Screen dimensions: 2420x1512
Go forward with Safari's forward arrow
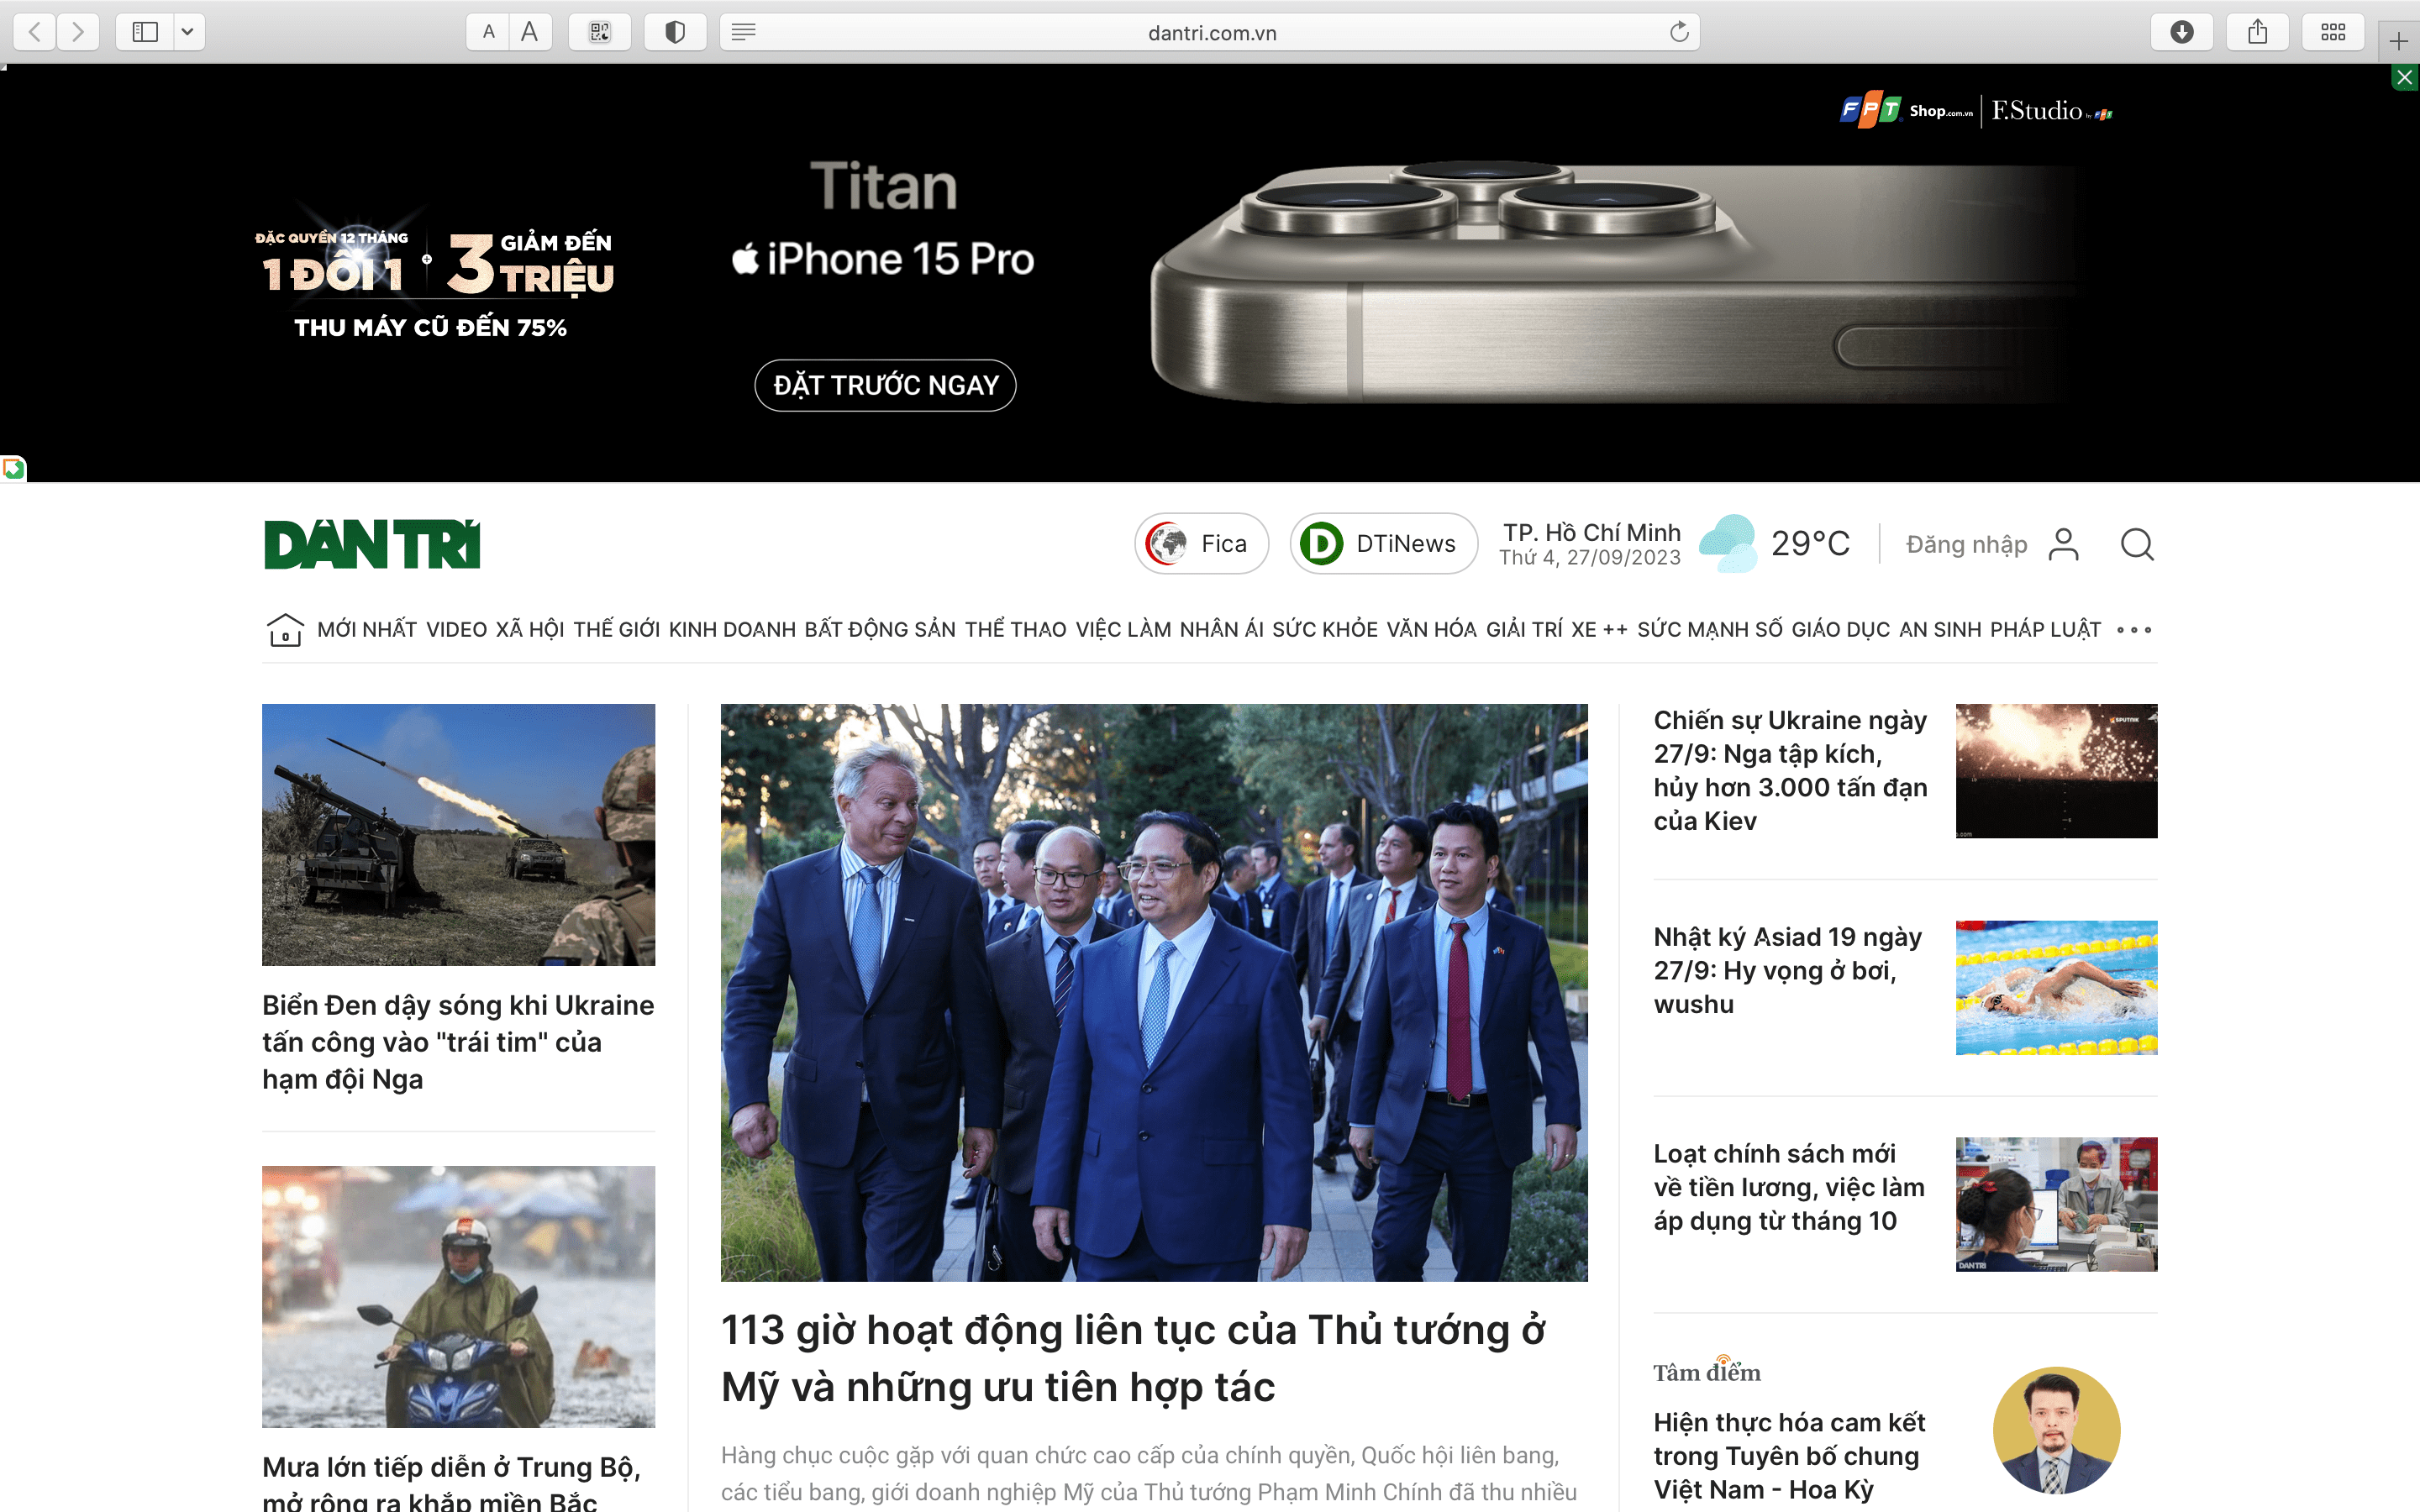[x=78, y=32]
